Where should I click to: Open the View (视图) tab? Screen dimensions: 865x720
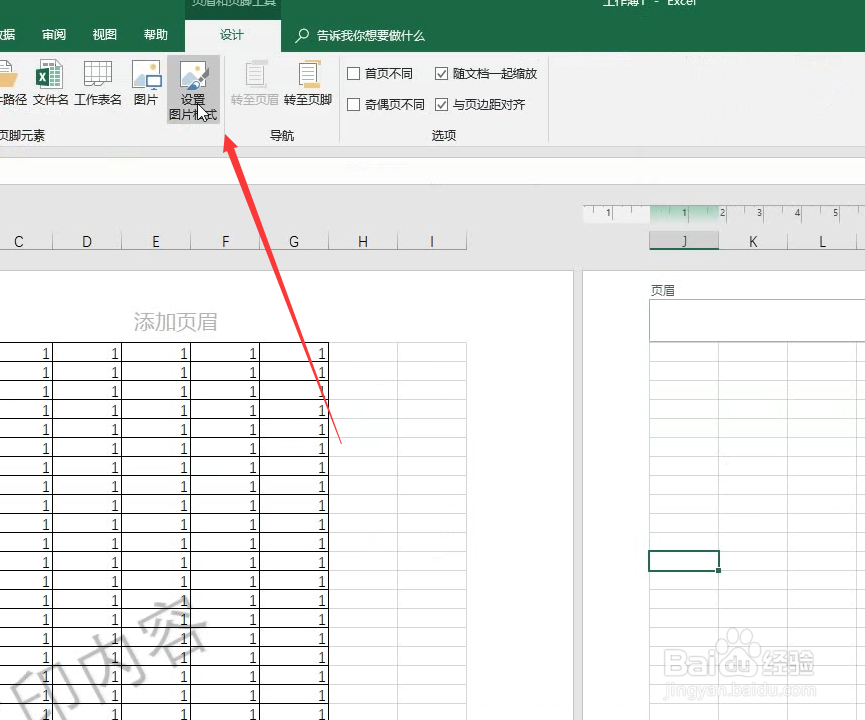[x=105, y=35]
